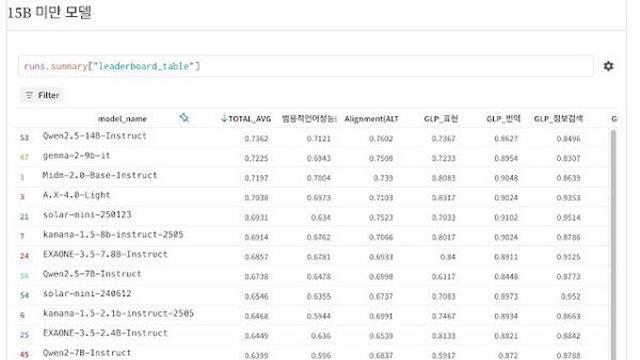Viewport: 640px width, 360px height.
Task: Select the 범용적언어성능 column header
Action: pos(309,119)
